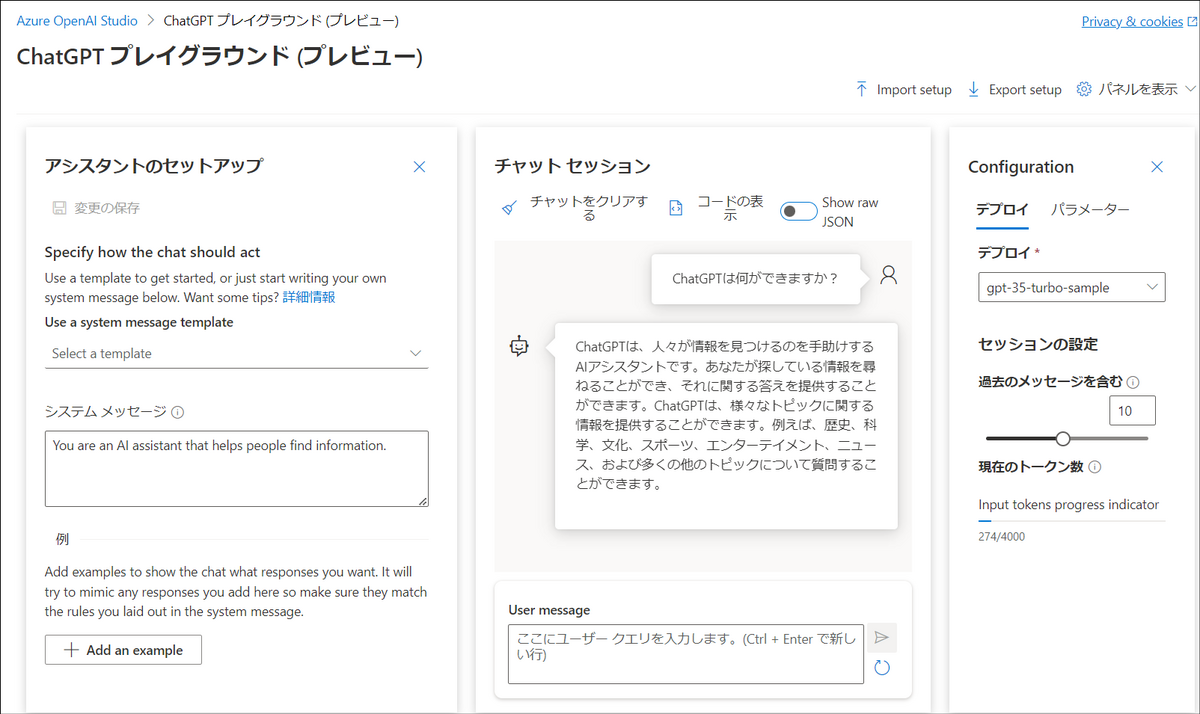Switch to the デプロイ tab
The image size is (1200, 714).
(1002, 210)
